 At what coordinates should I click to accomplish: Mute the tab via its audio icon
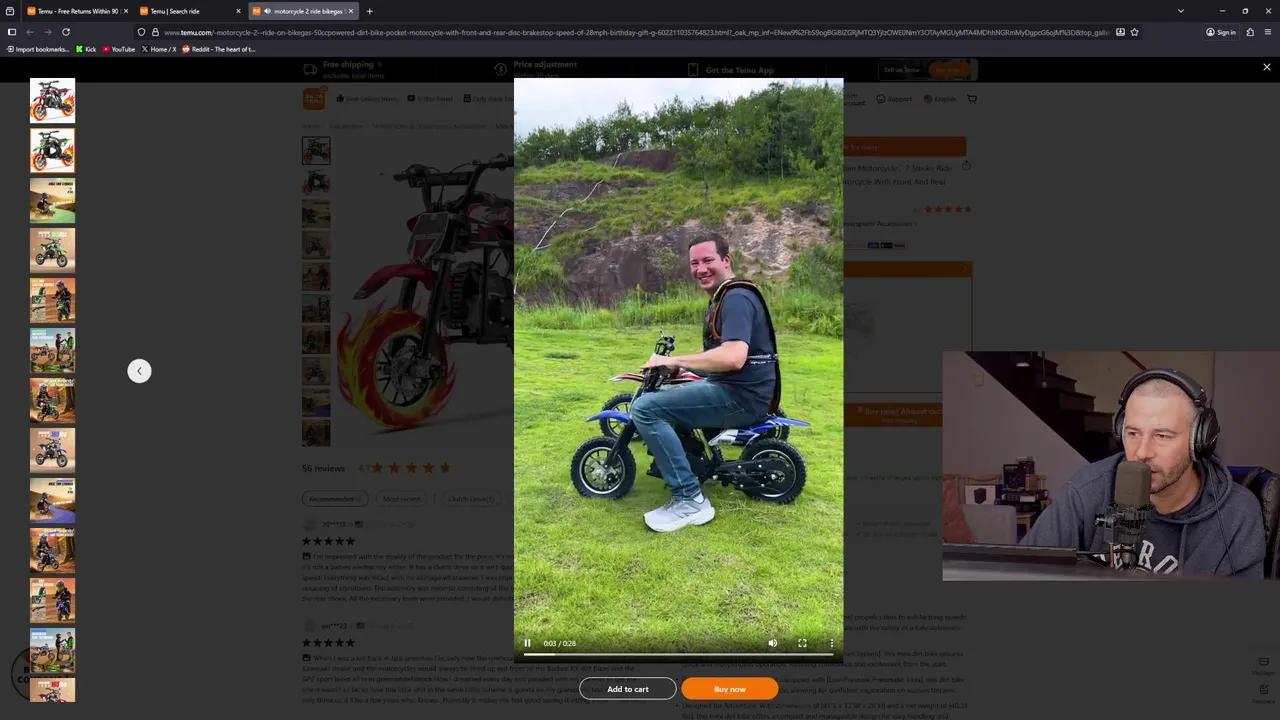[267, 11]
